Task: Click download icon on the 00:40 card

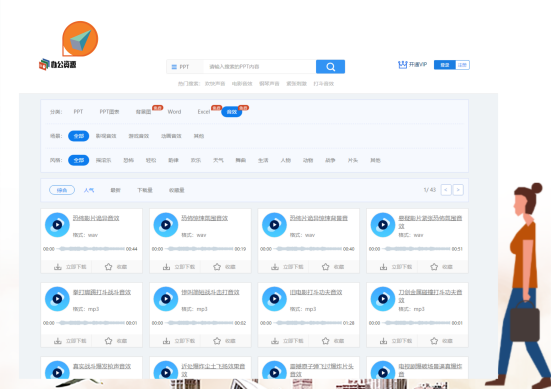Action: pyautogui.click(x=275, y=267)
